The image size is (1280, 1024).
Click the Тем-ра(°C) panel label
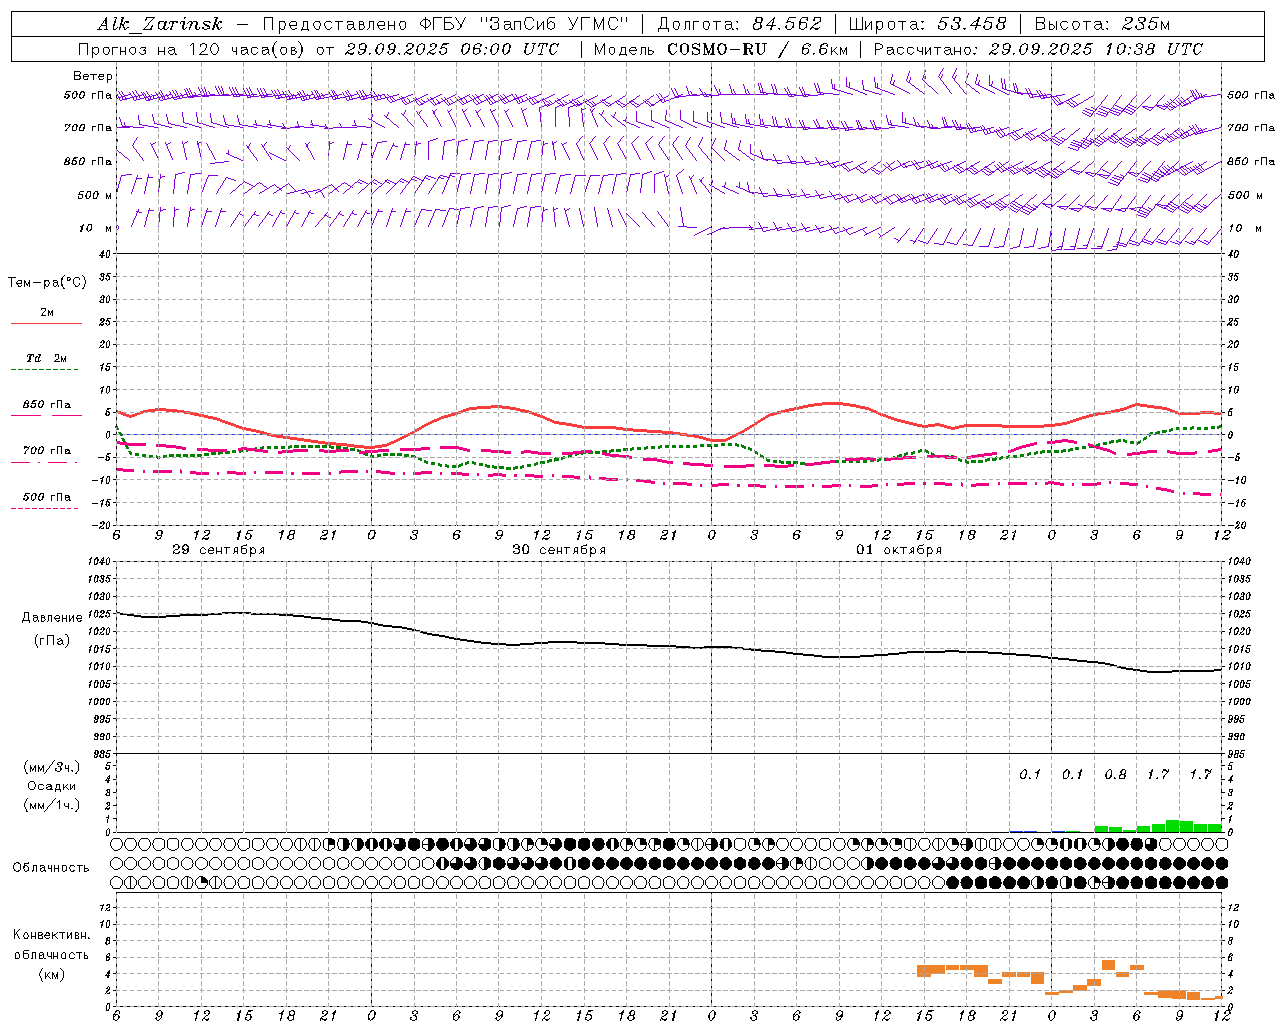tap(47, 283)
